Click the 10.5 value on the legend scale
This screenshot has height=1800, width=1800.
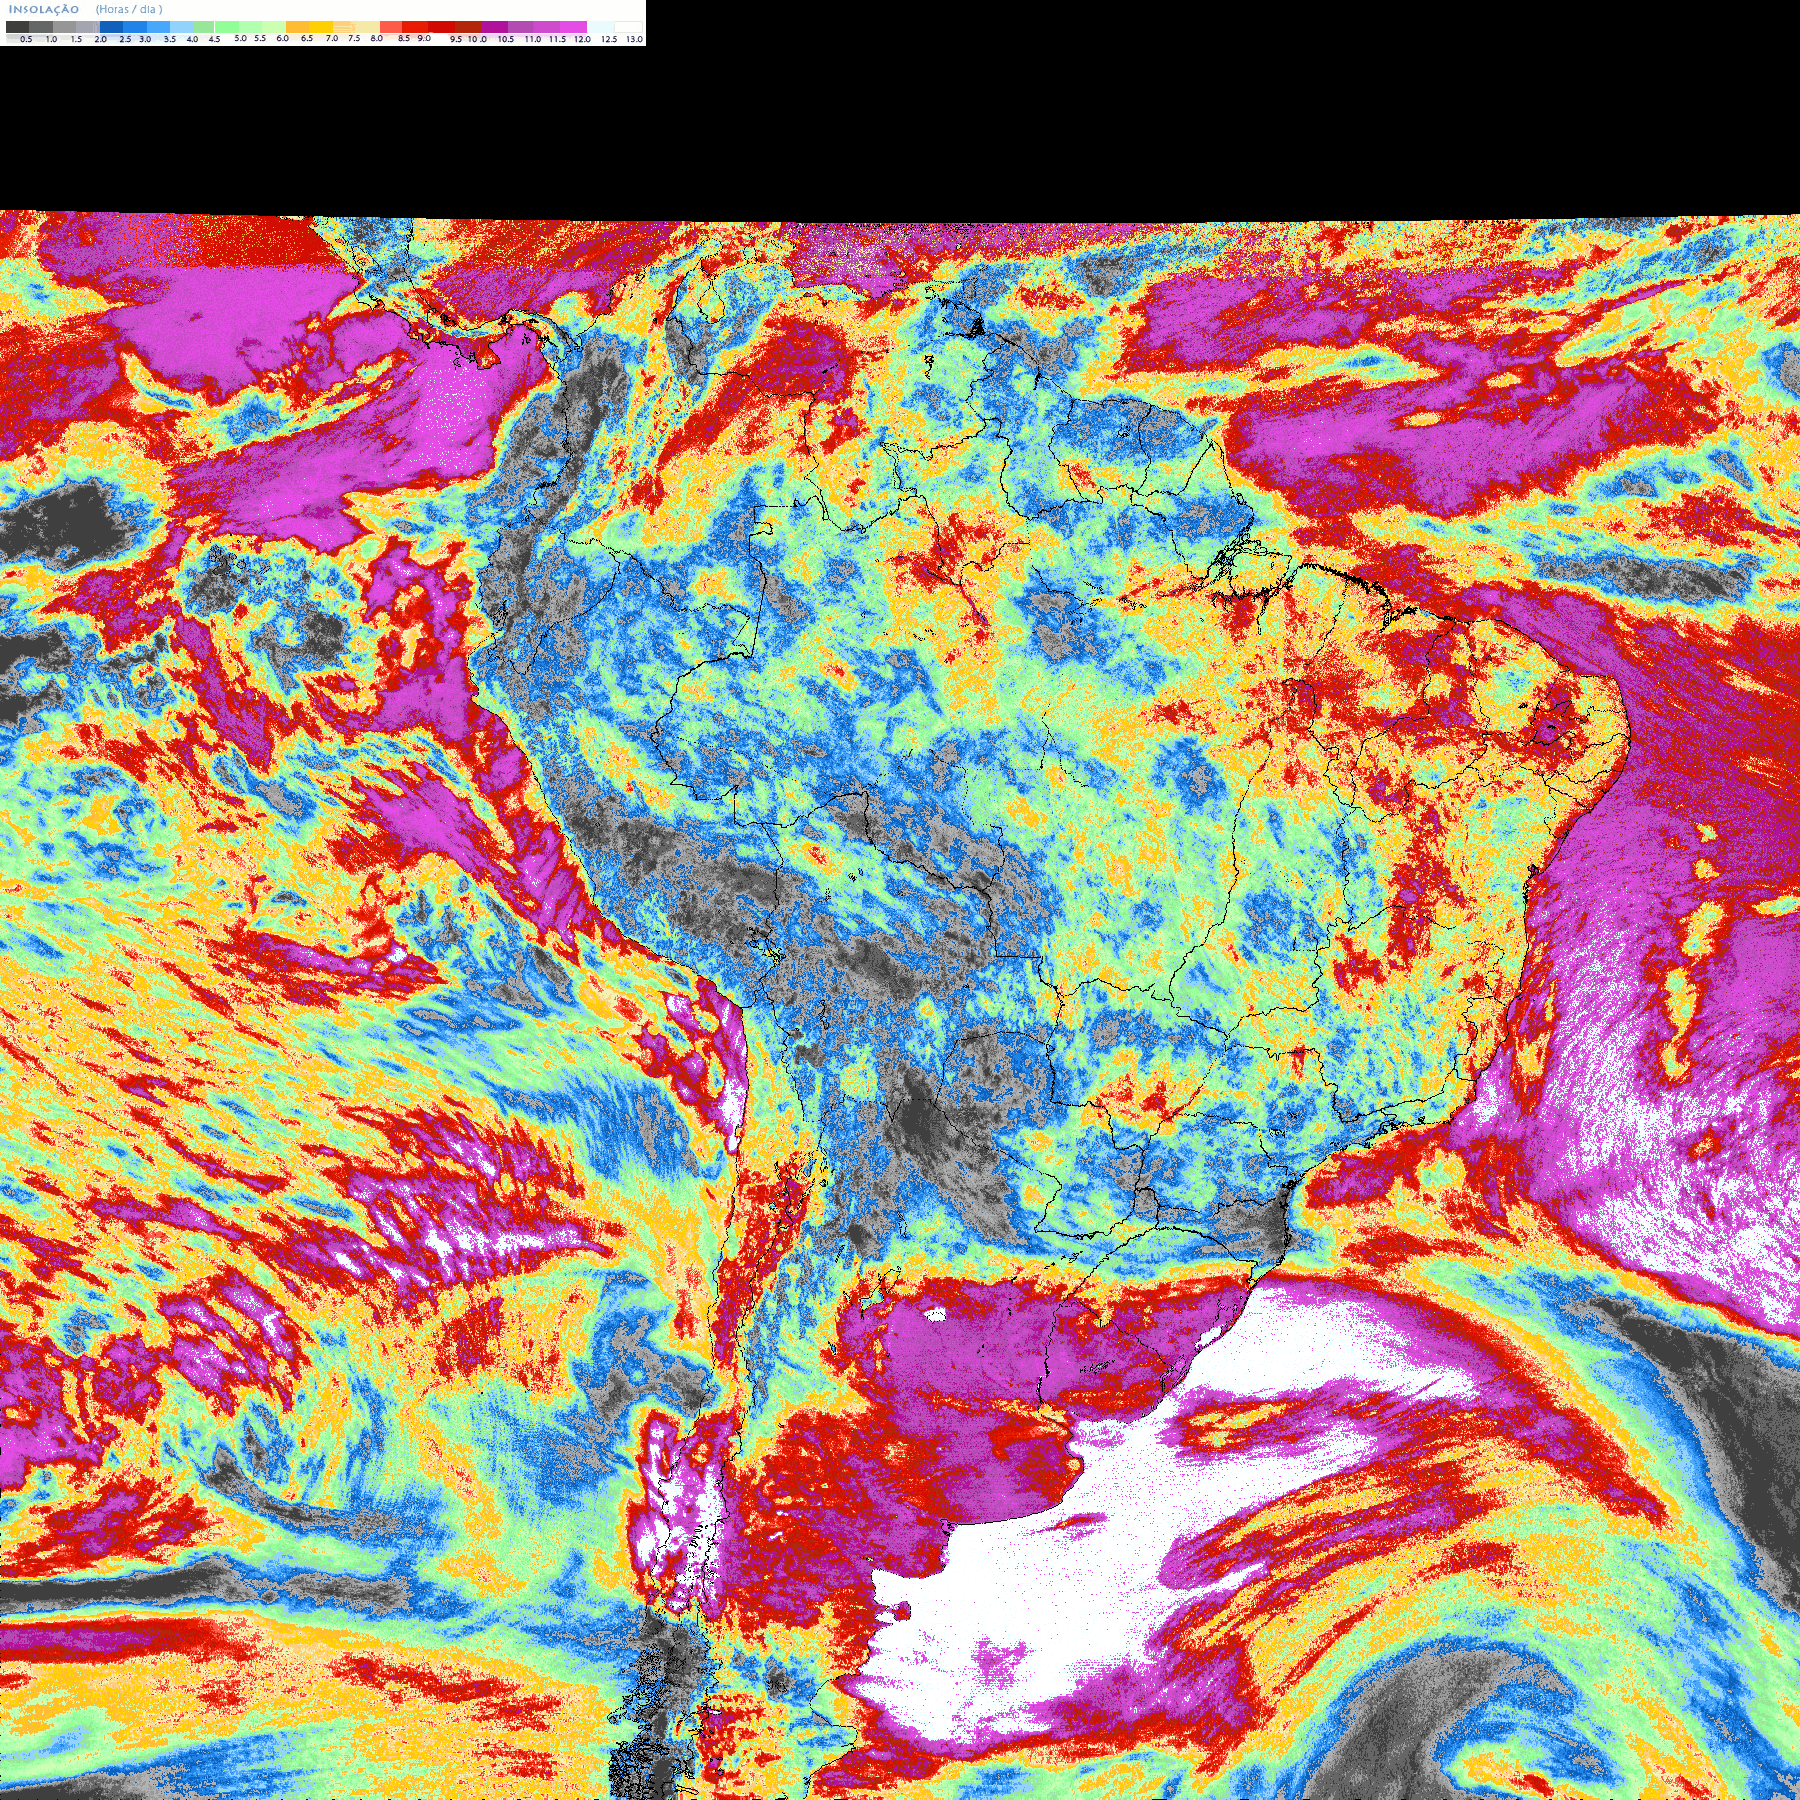tap(506, 39)
